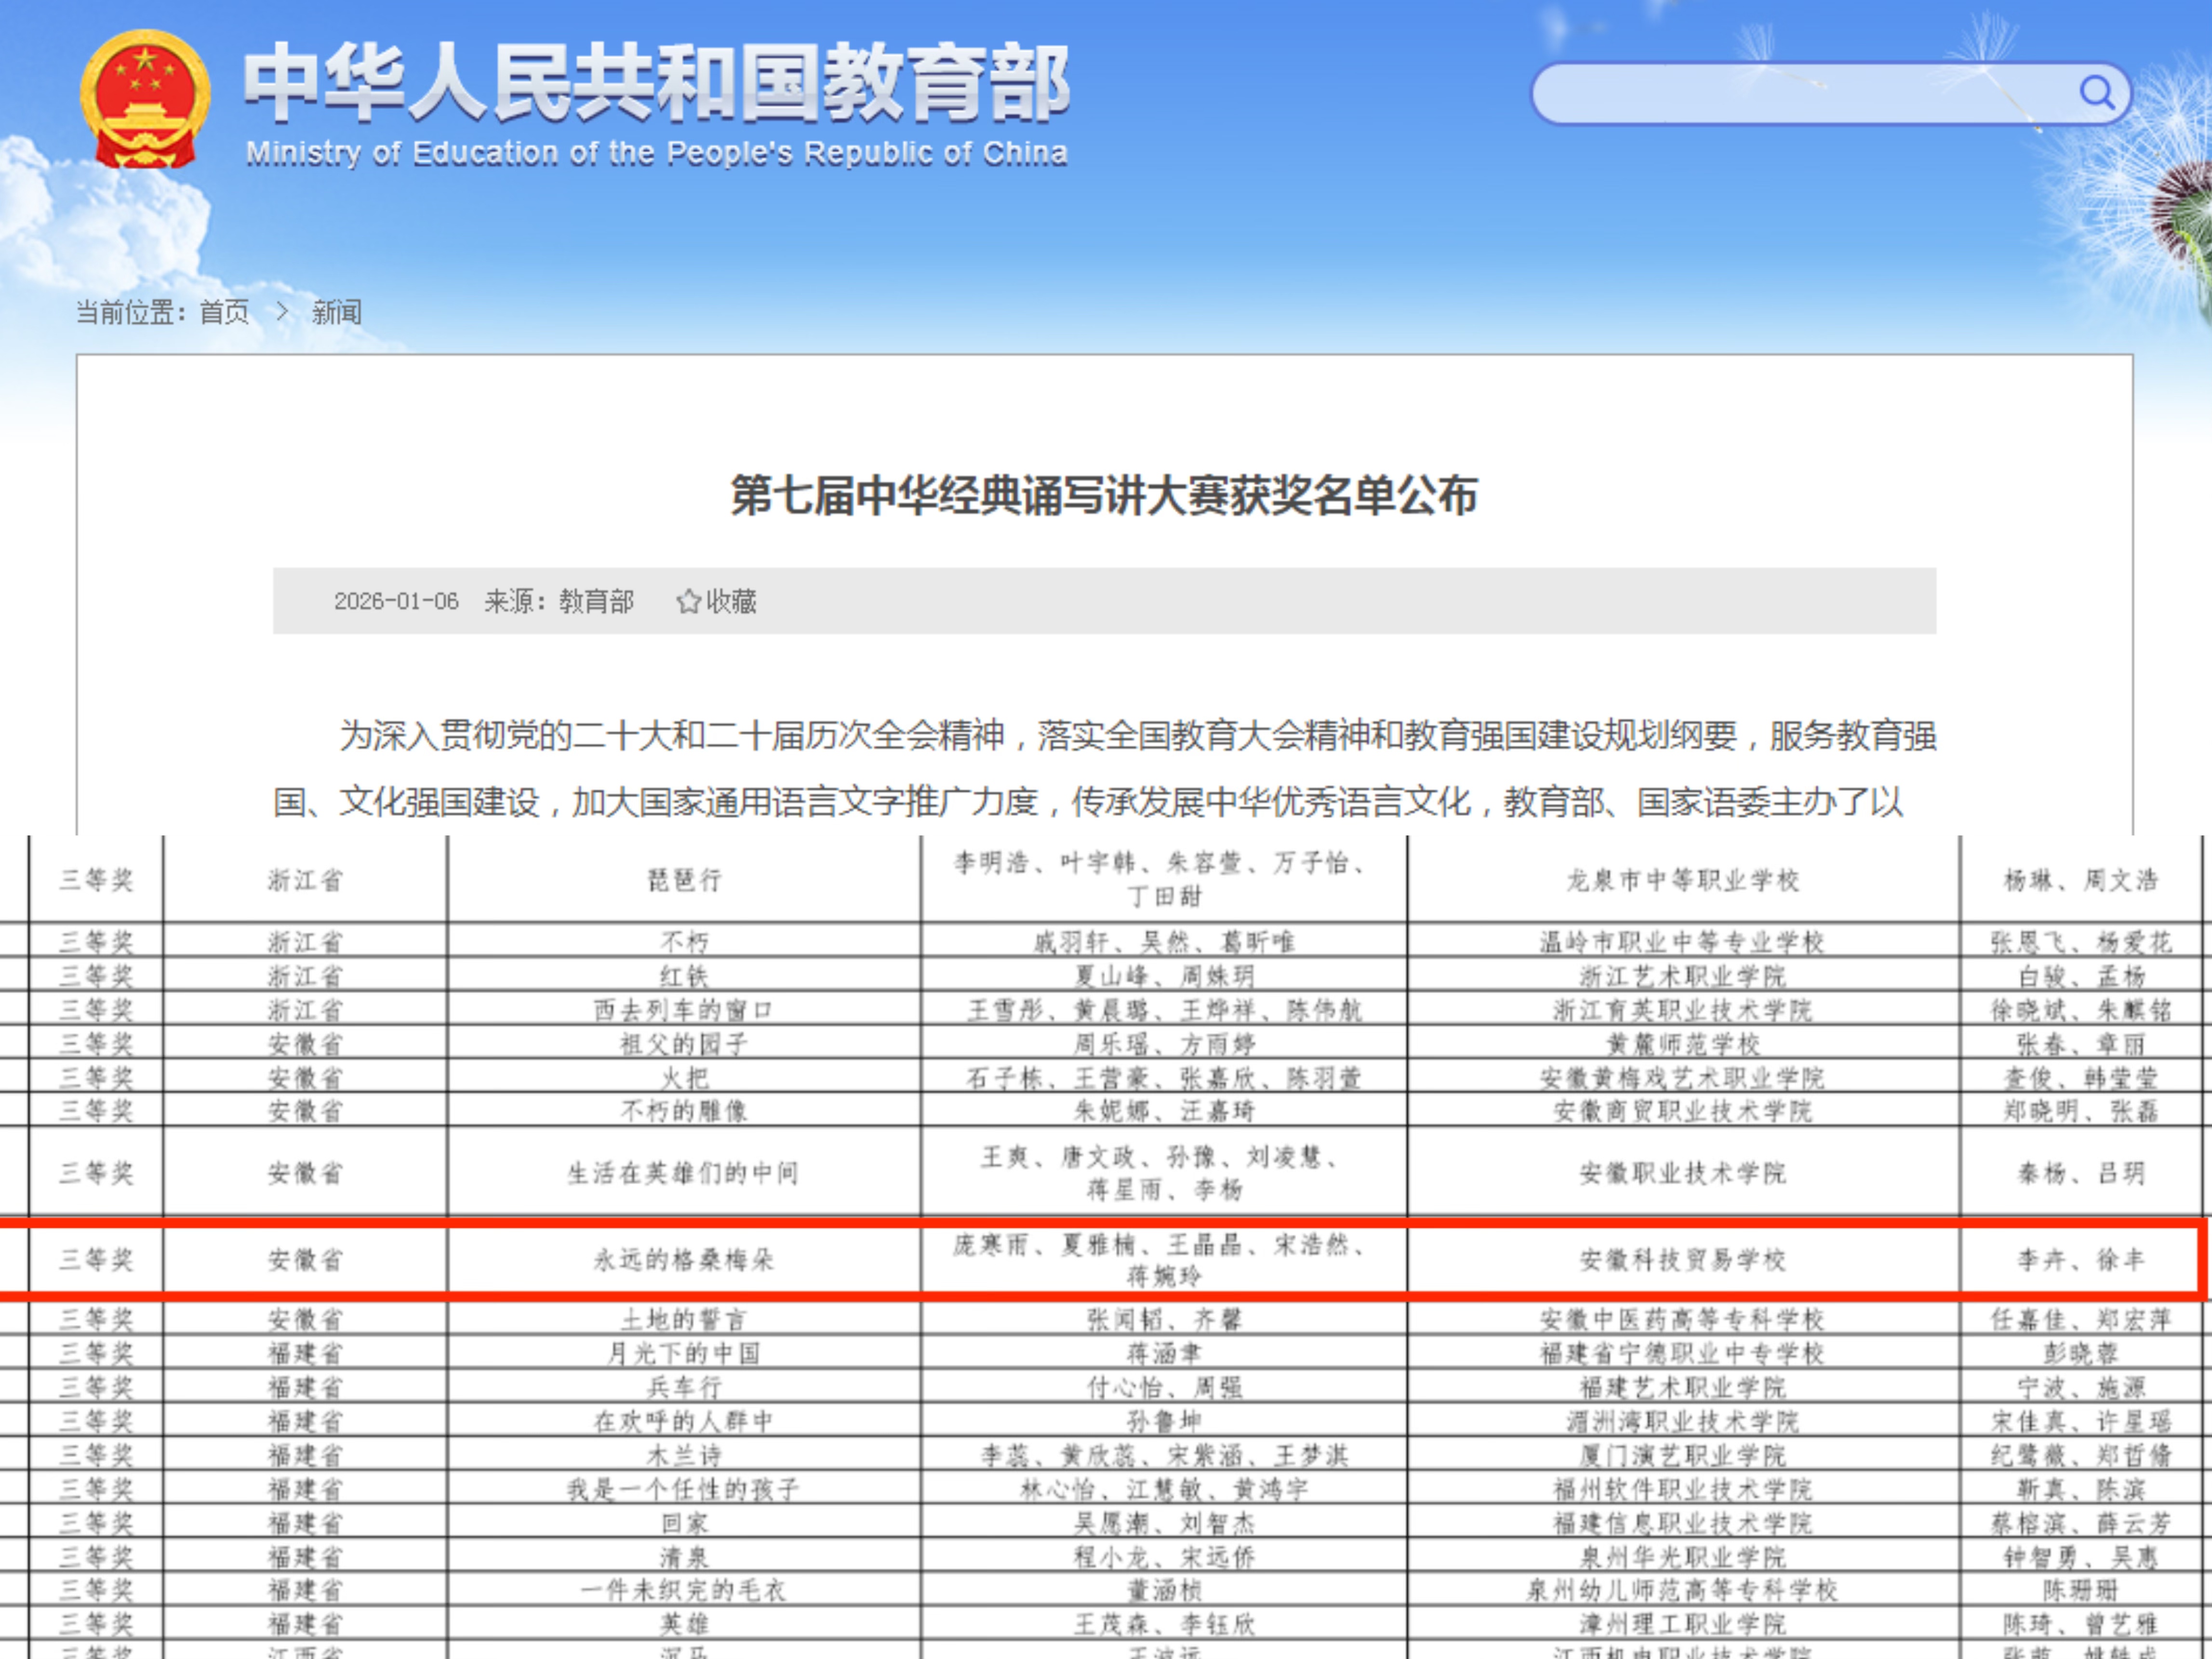Click the 泉州华光职业学院 cell
Image resolution: width=2212 pixels, height=1659 pixels.
coord(1683,1557)
